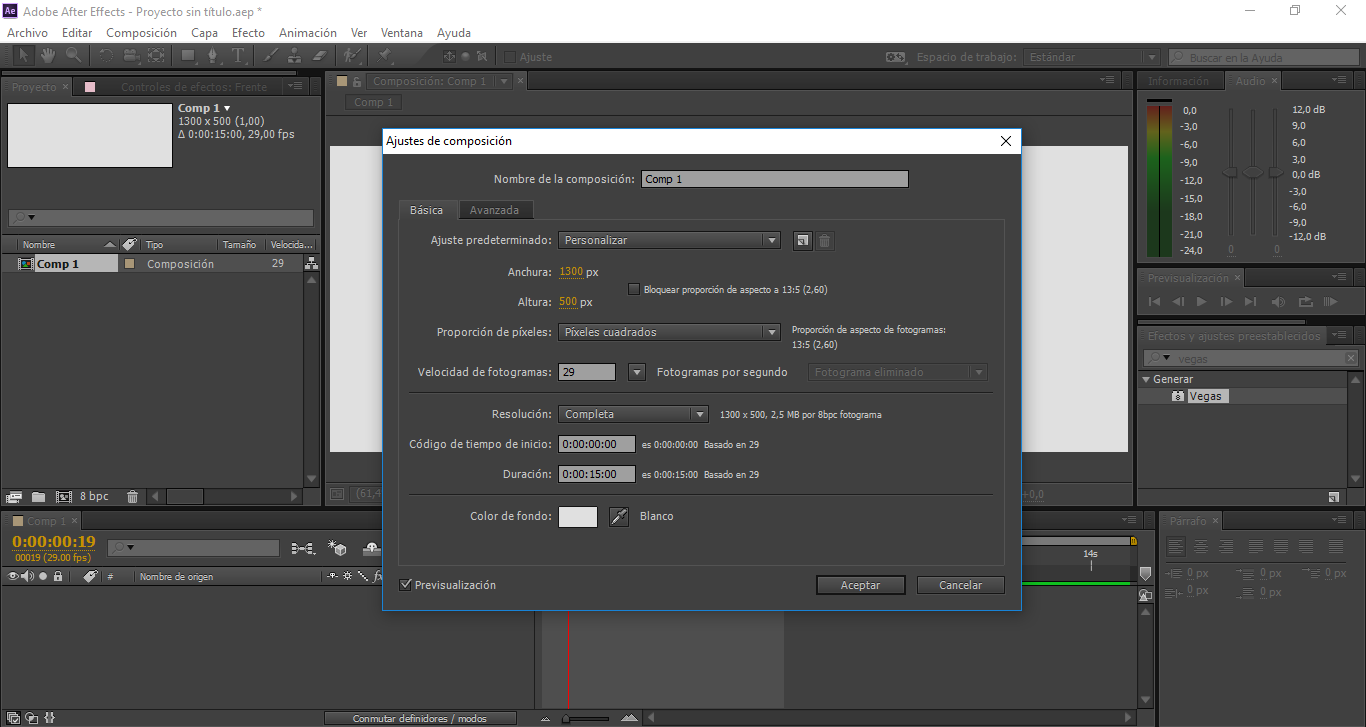Image resolution: width=1366 pixels, height=727 pixels.
Task: Toggle the timeline video eye column header
Action: point(13,576)
